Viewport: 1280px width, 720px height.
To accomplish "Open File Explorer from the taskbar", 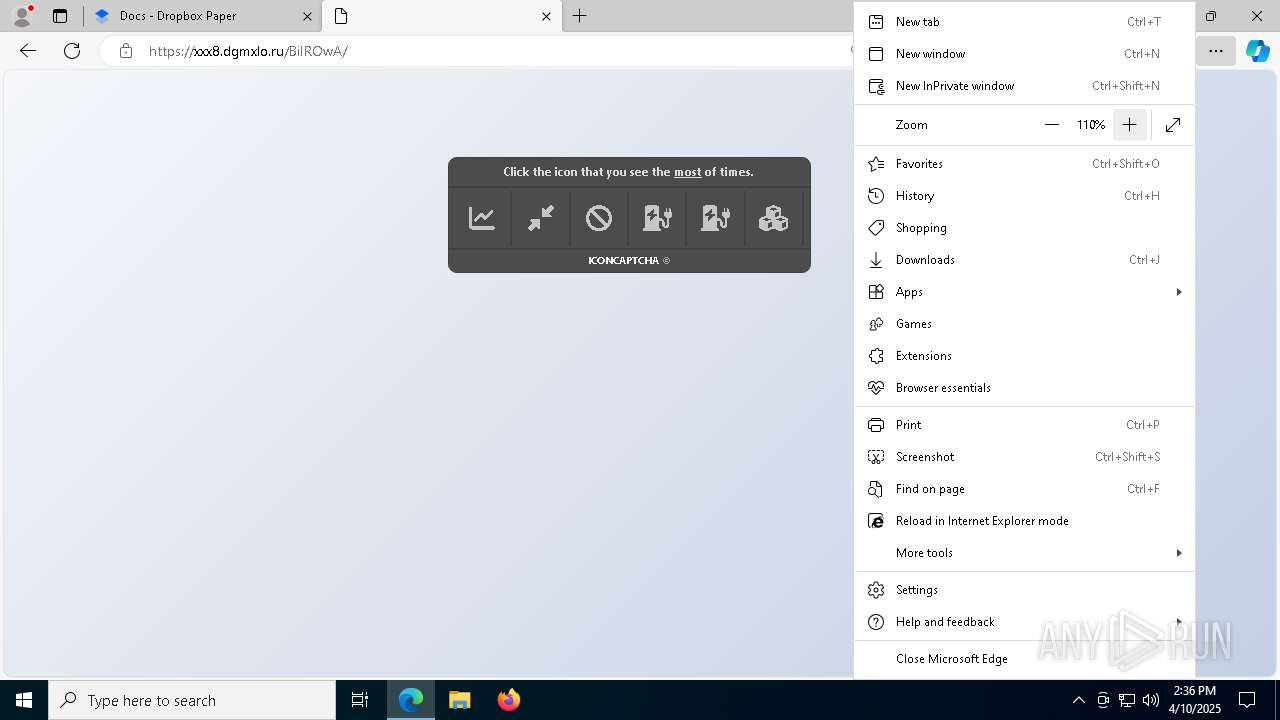I will pyautogui.click(x=460, y=700).
